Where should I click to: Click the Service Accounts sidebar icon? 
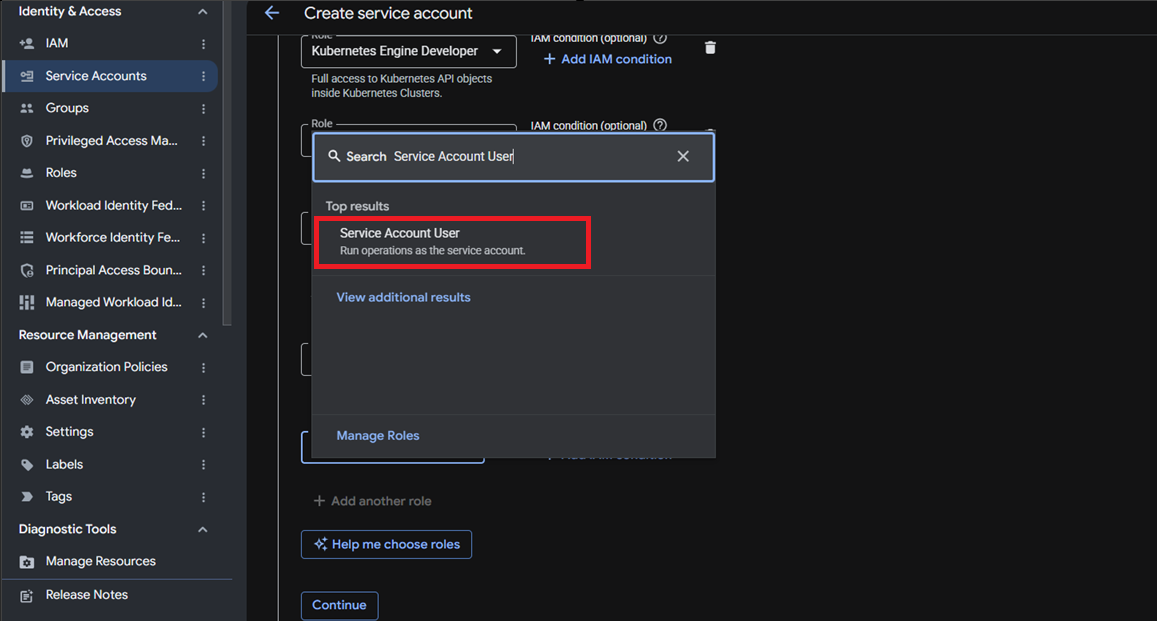click(27, 76)
